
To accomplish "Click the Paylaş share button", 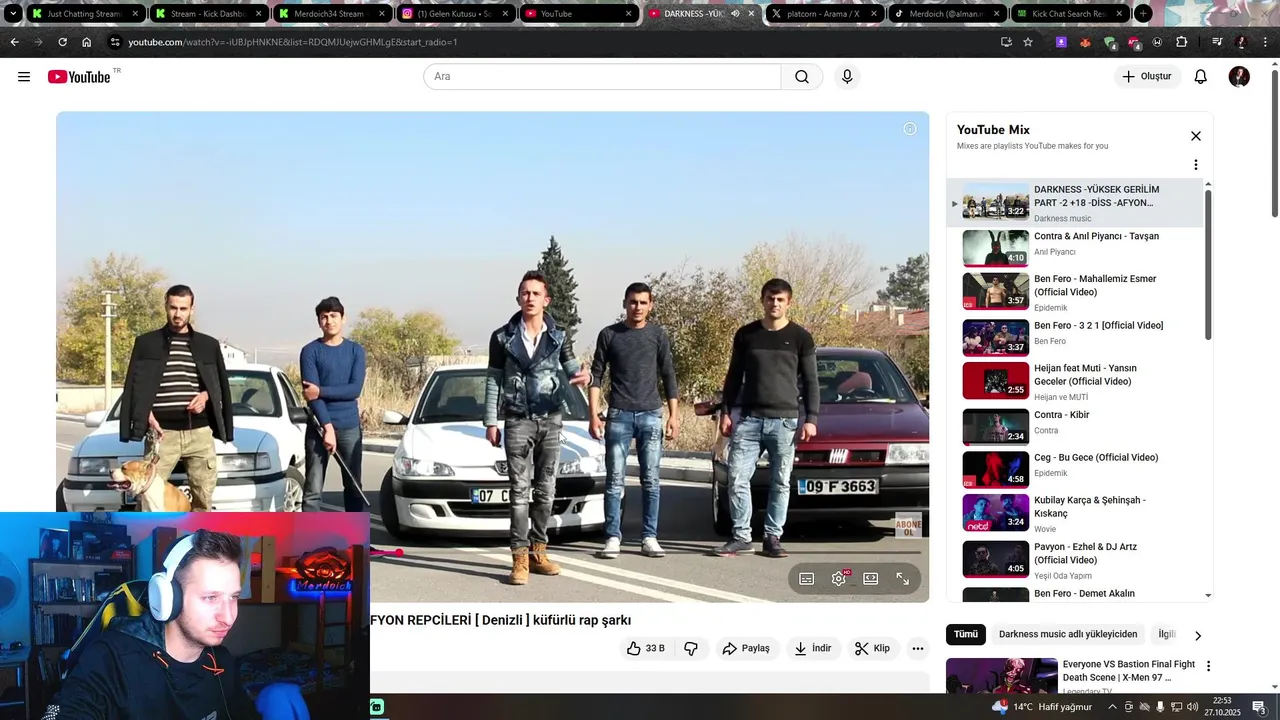I will click(746, 648).
